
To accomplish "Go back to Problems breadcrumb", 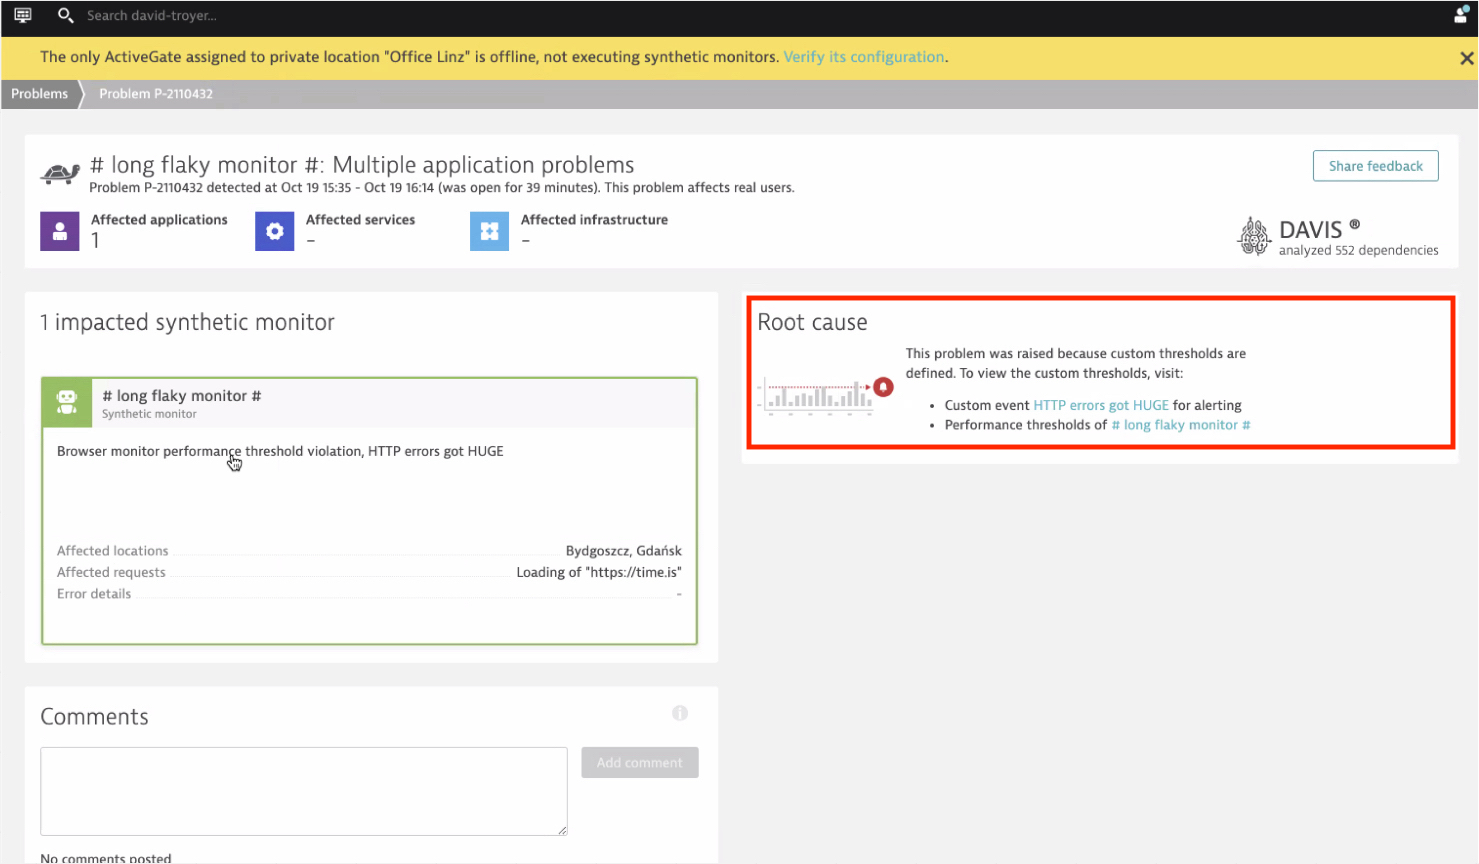I will point(40,94).
